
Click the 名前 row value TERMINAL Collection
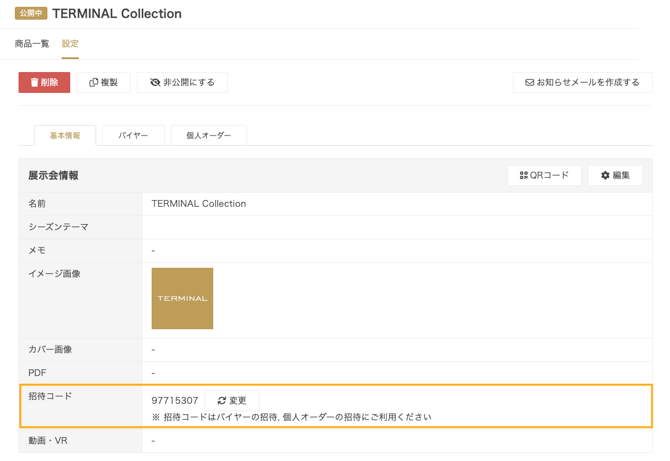point(198,203)
